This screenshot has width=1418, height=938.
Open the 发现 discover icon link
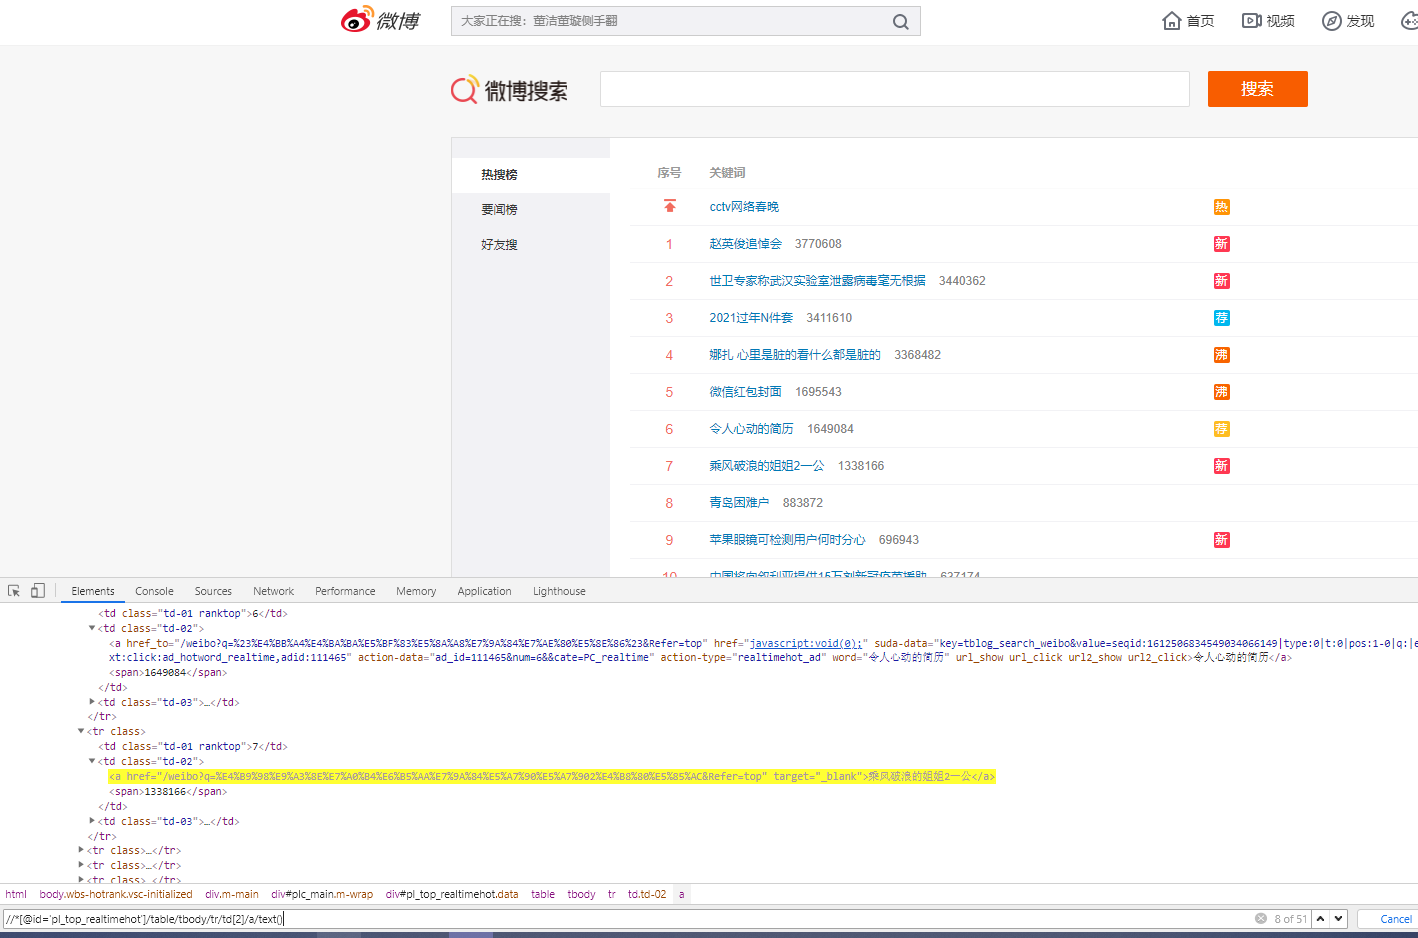tap(1348, 21)
